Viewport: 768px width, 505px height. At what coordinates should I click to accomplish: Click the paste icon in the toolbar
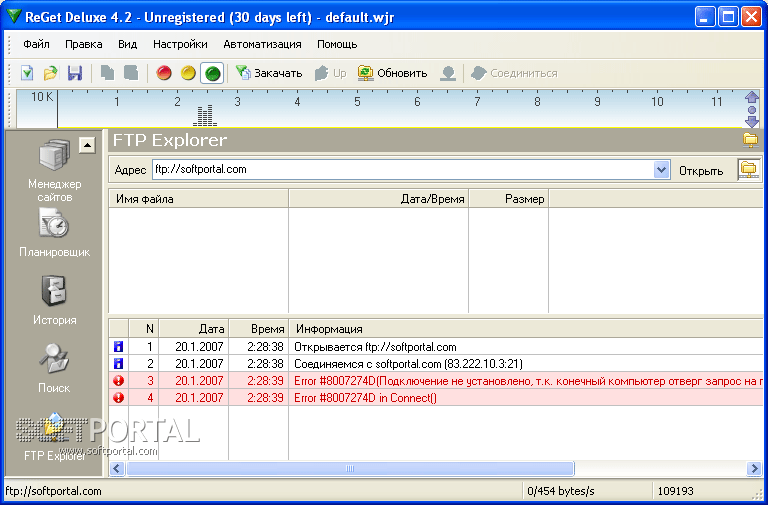pyautogui.click(x=131, y=73)
